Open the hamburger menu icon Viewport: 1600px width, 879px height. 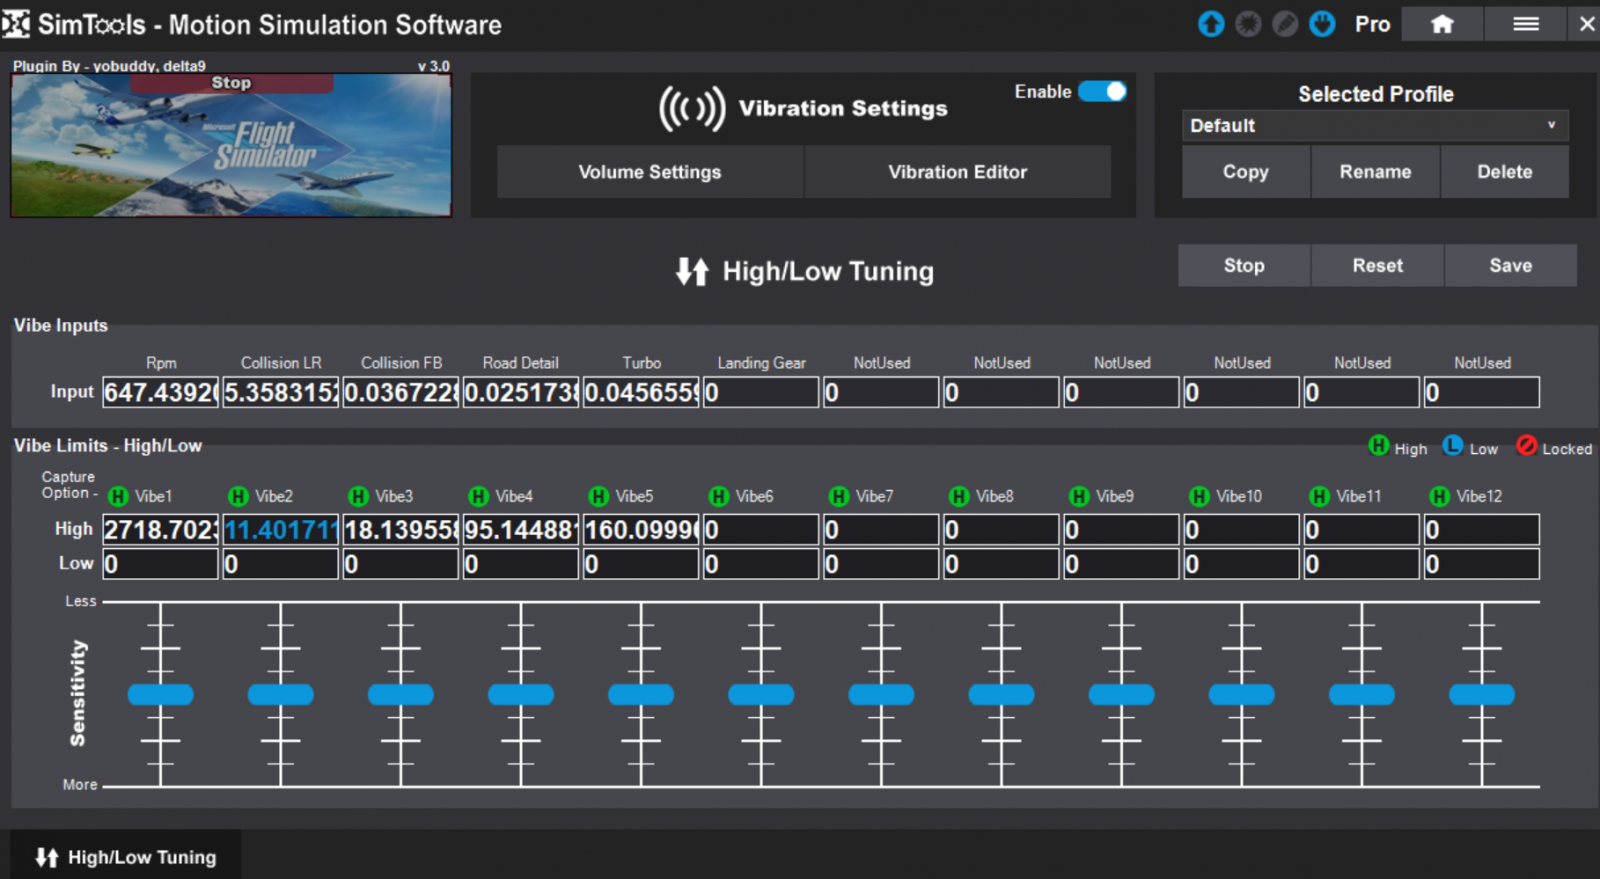(x=1525, y=24)
